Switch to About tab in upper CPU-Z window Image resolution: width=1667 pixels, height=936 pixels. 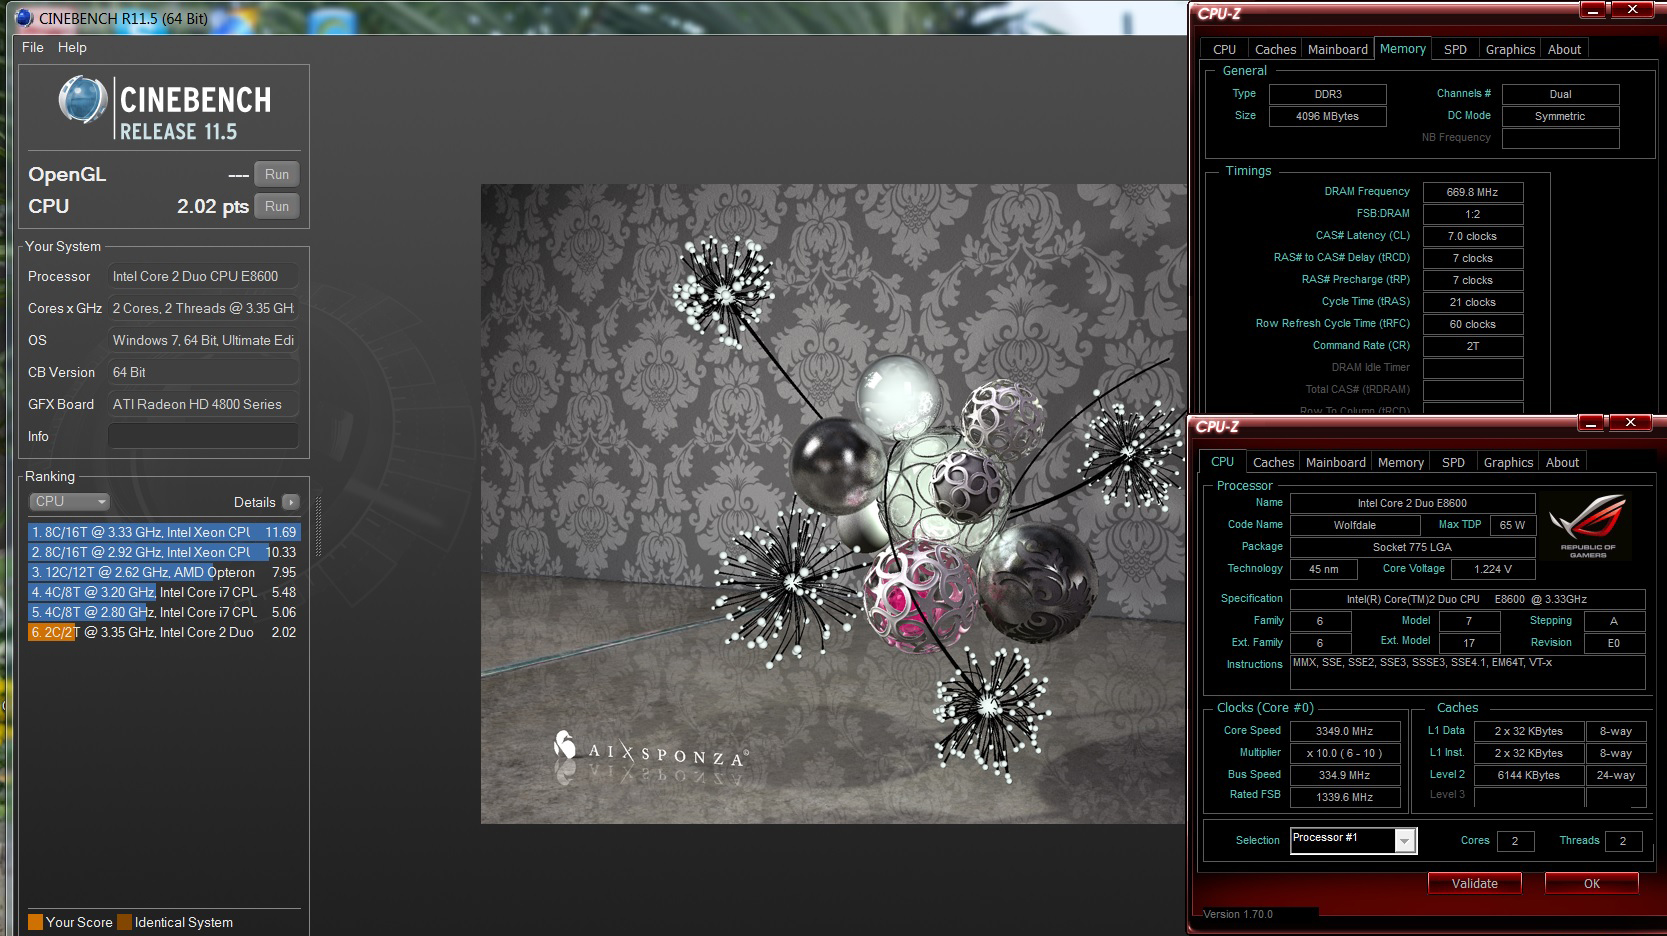tap(1564, 49)
